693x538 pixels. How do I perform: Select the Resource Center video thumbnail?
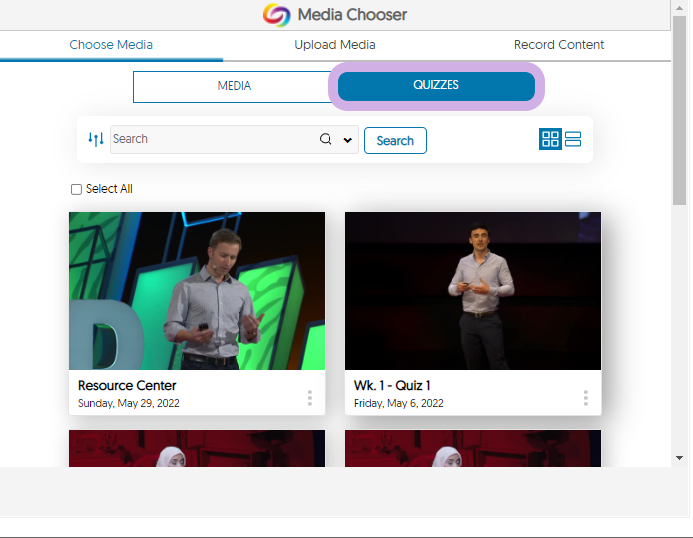(197, 291)
